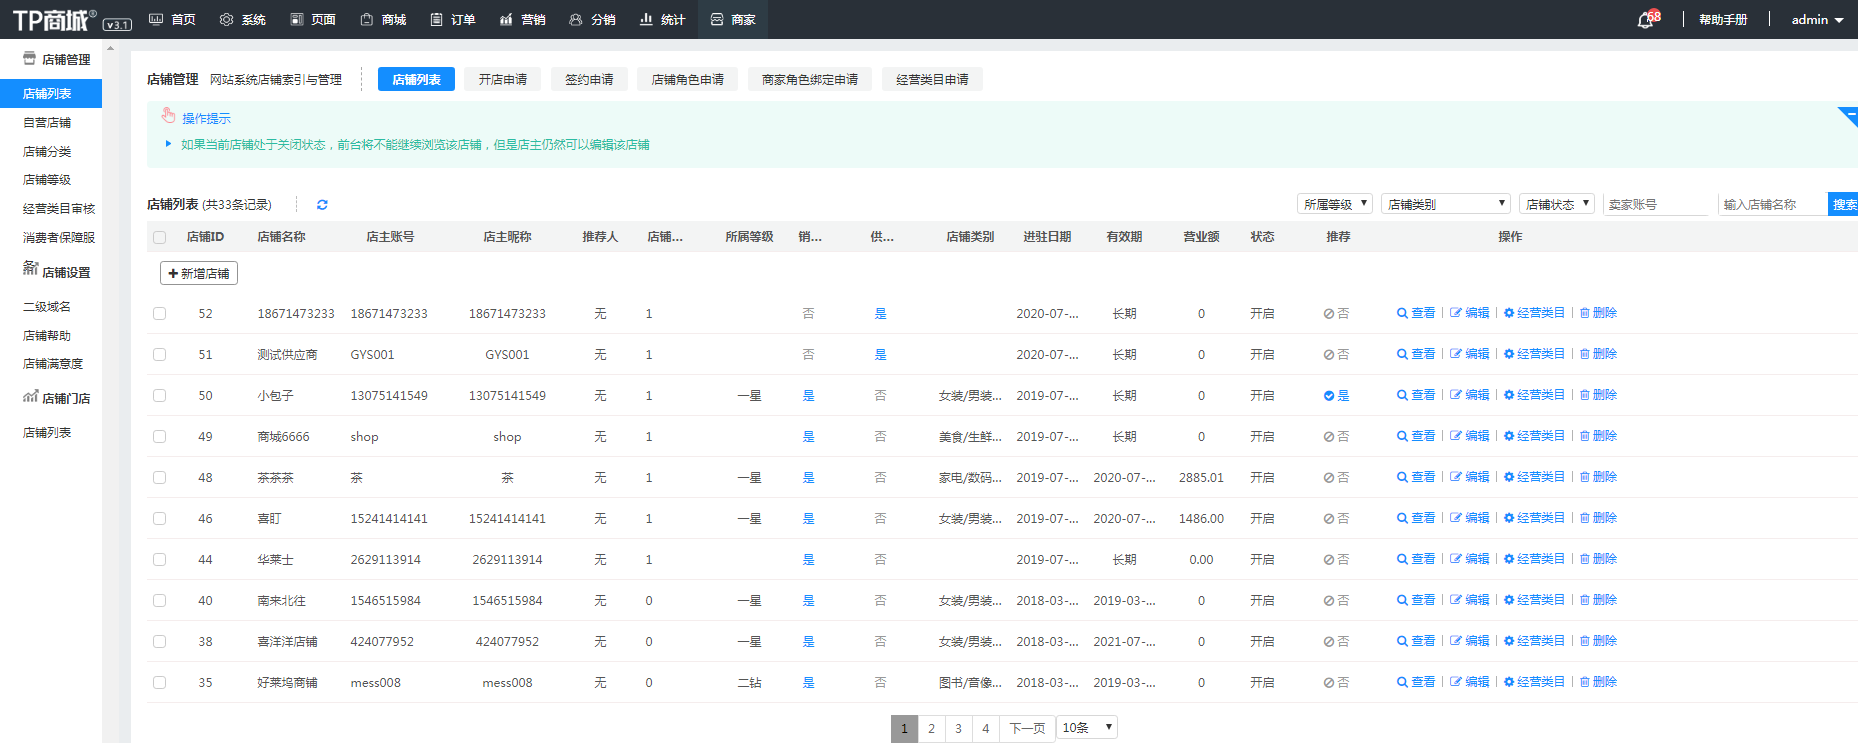Open the 店铺状态 filter dropdown
The image size is (1858, 743).
pyautogui.click(x=1556, y=204)
